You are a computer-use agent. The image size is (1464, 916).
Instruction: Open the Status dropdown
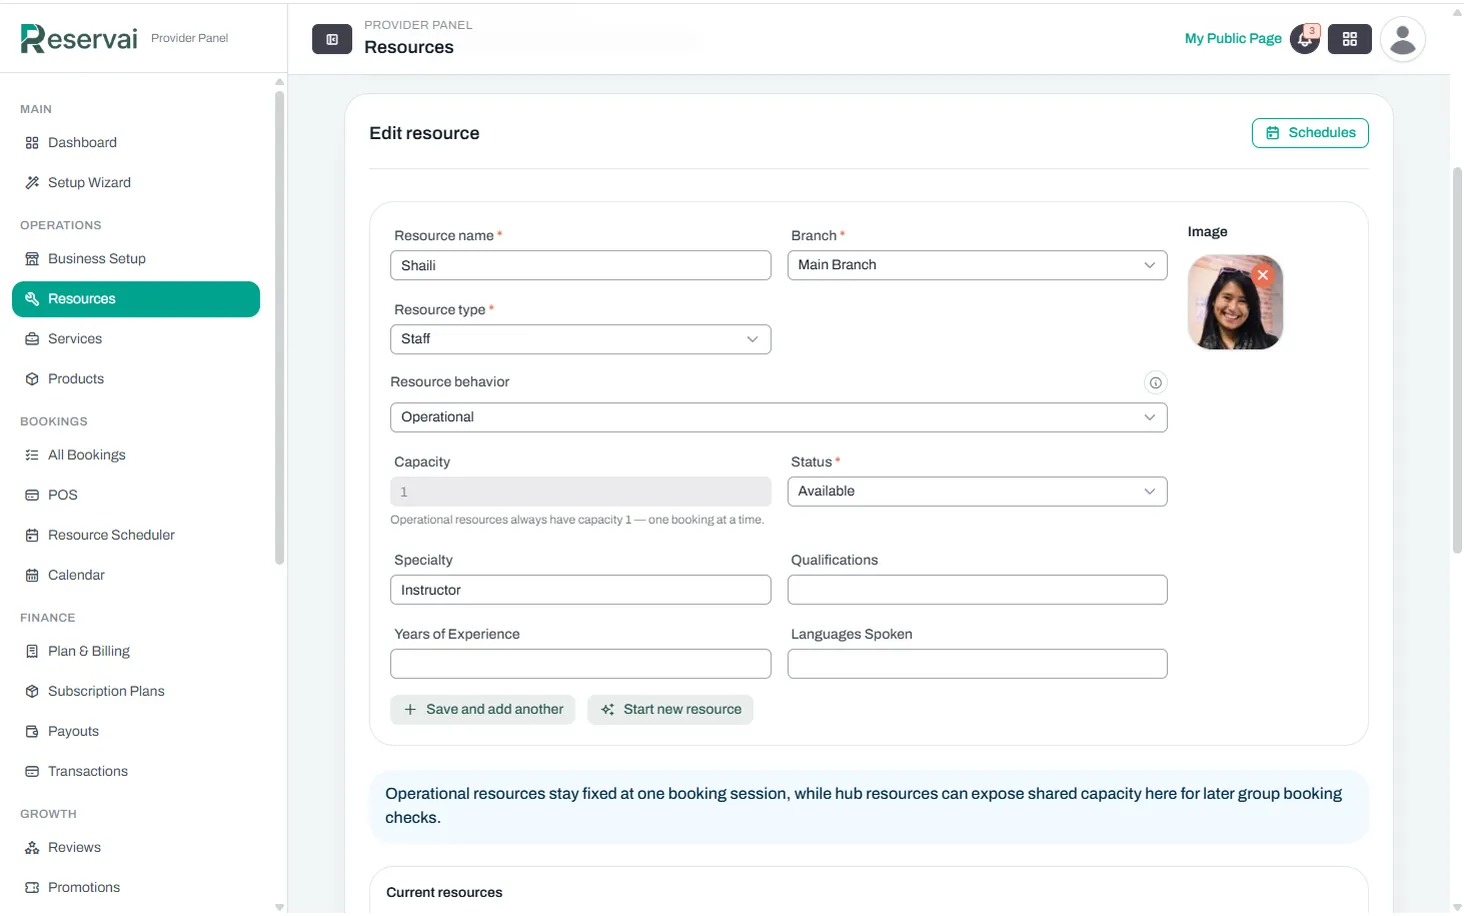coord(977,491)
